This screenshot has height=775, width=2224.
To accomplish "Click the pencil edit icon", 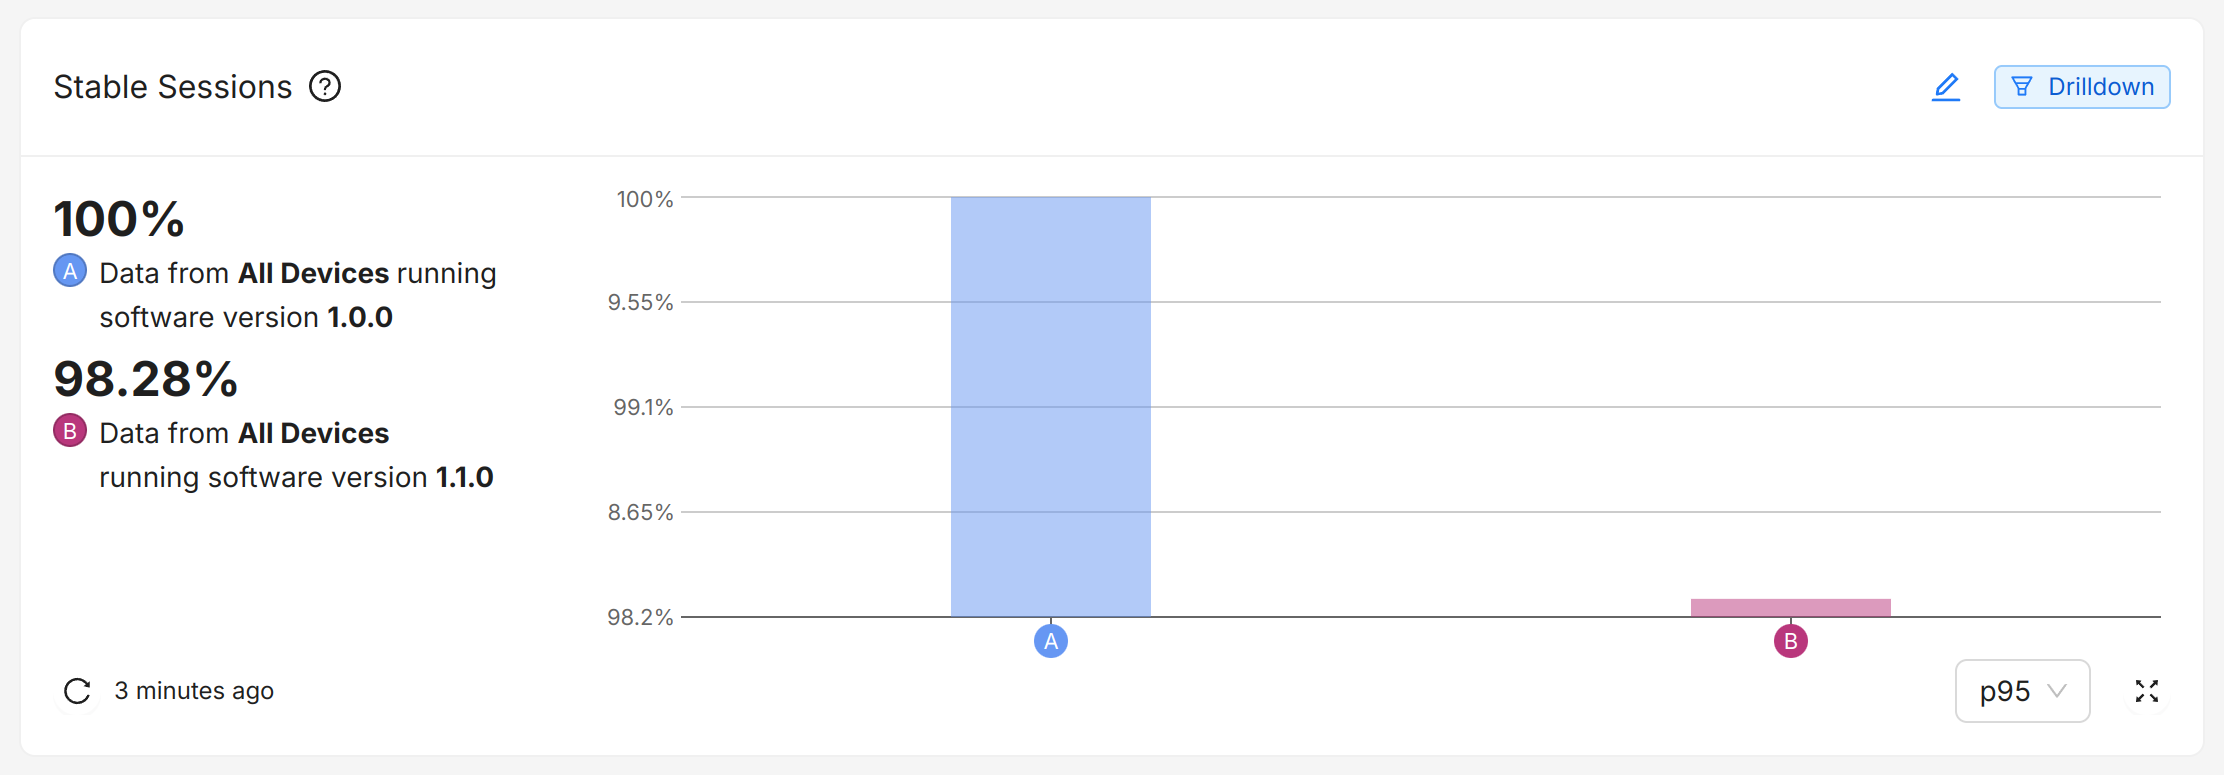I will (x=1946, y=87).
